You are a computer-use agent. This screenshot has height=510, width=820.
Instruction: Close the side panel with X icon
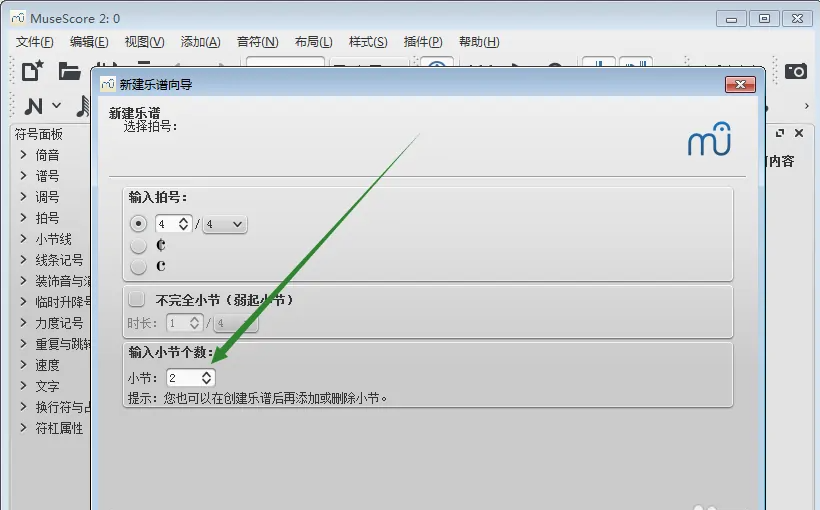point(799,133)
